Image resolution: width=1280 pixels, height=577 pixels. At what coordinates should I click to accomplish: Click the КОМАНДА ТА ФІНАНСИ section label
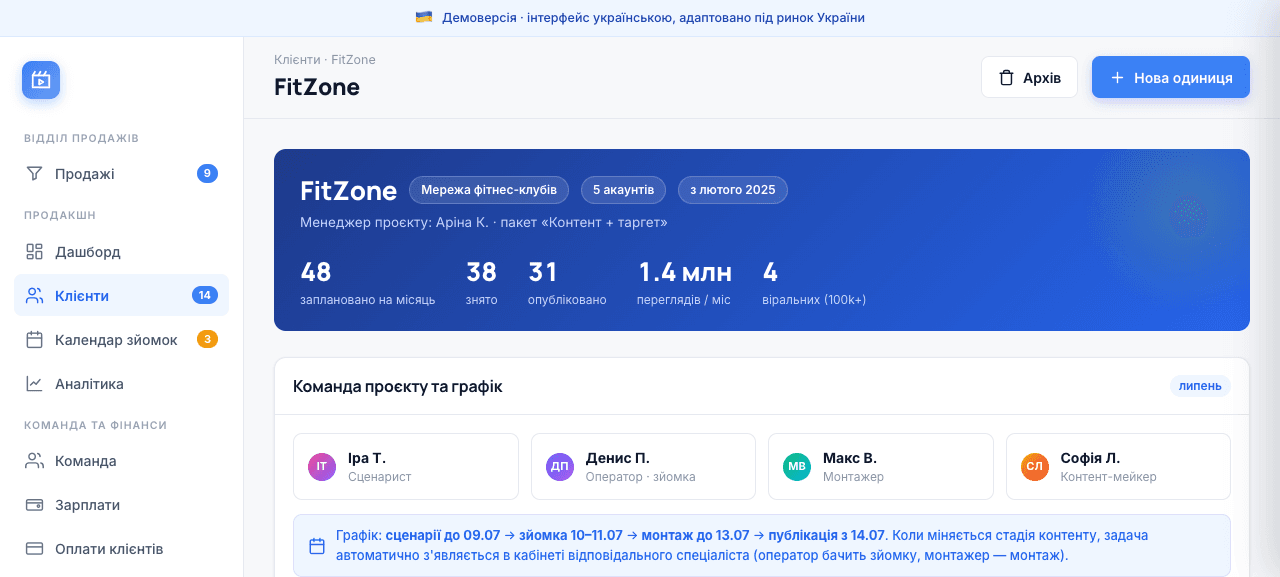point(96,425)
